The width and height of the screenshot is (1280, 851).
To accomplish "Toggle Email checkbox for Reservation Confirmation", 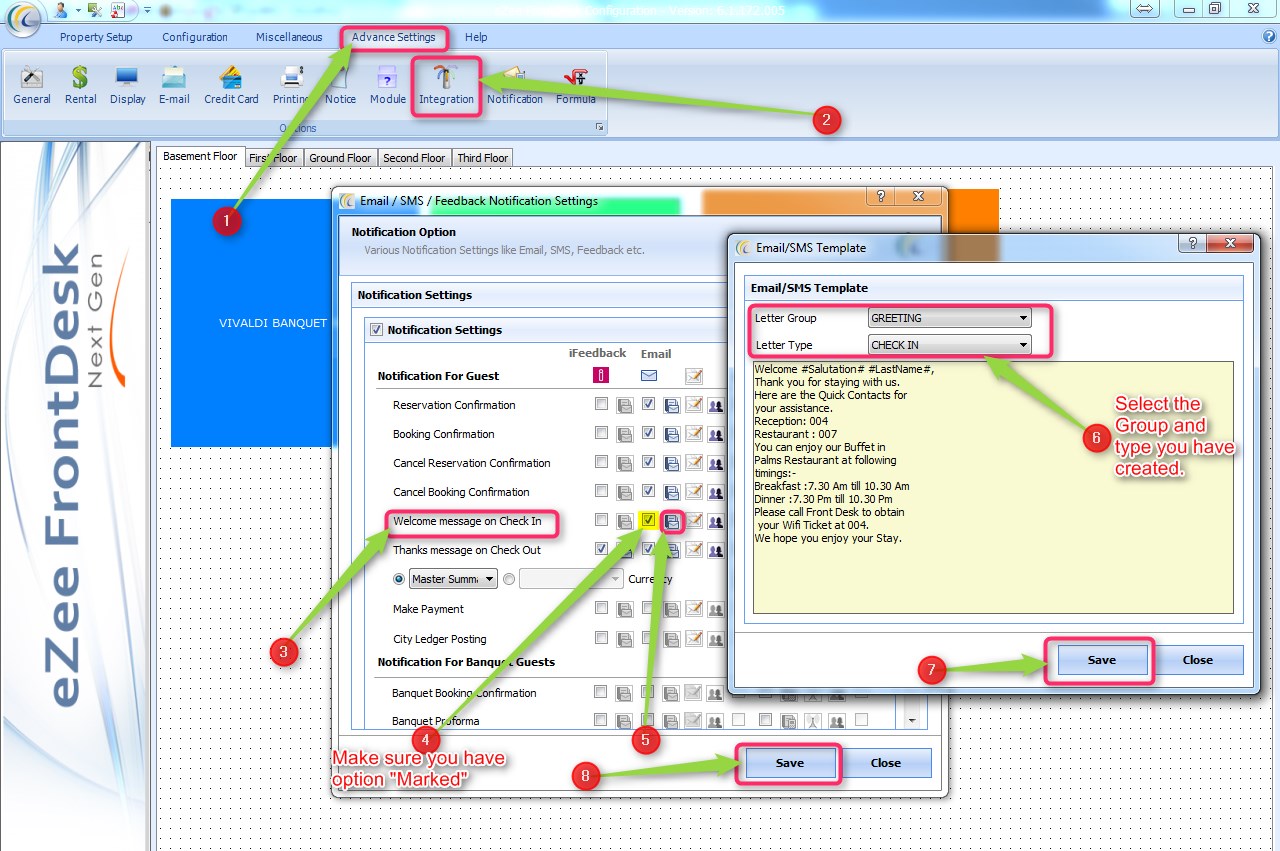I will (648, 405).
